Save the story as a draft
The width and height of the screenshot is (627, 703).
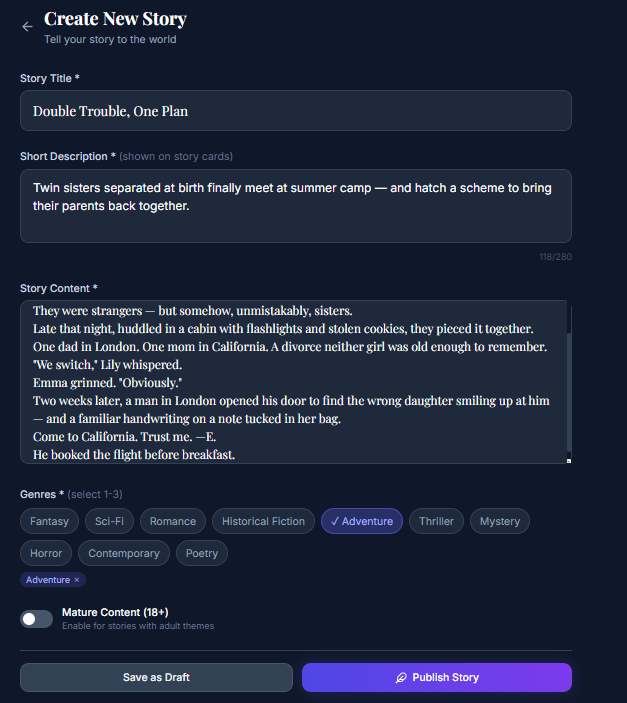(156, 677)
